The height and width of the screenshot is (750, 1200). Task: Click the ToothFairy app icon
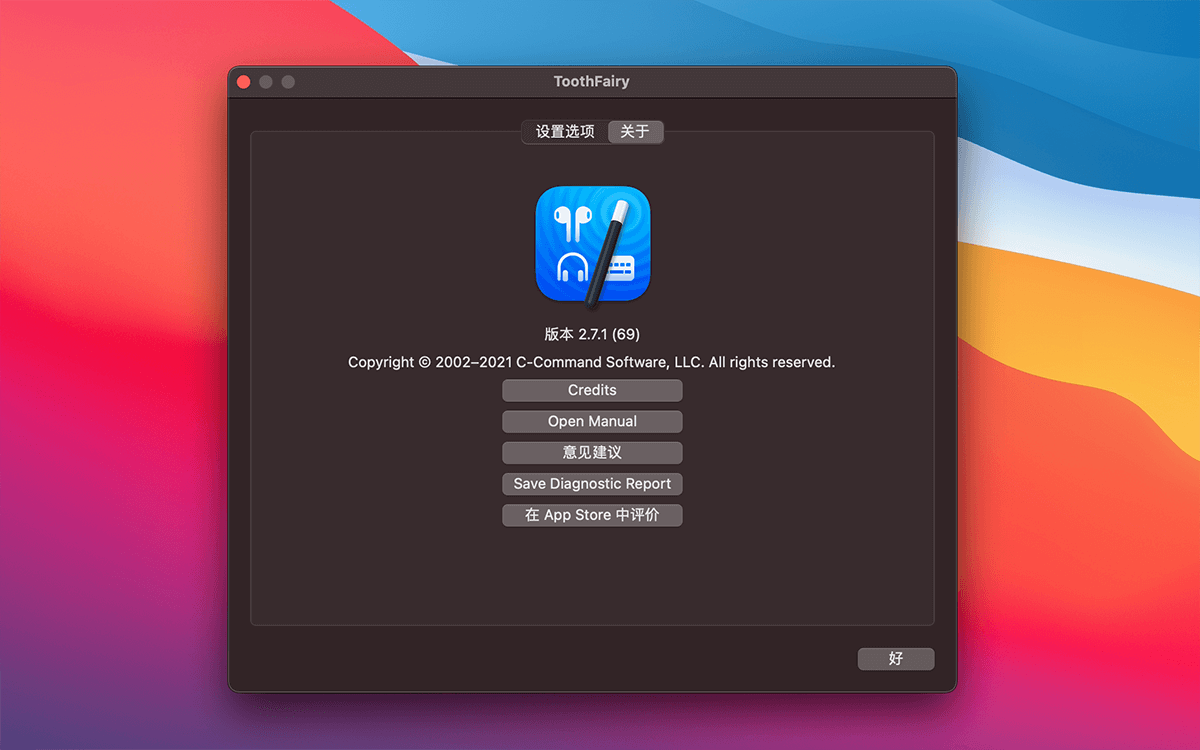tap(593, 245)
